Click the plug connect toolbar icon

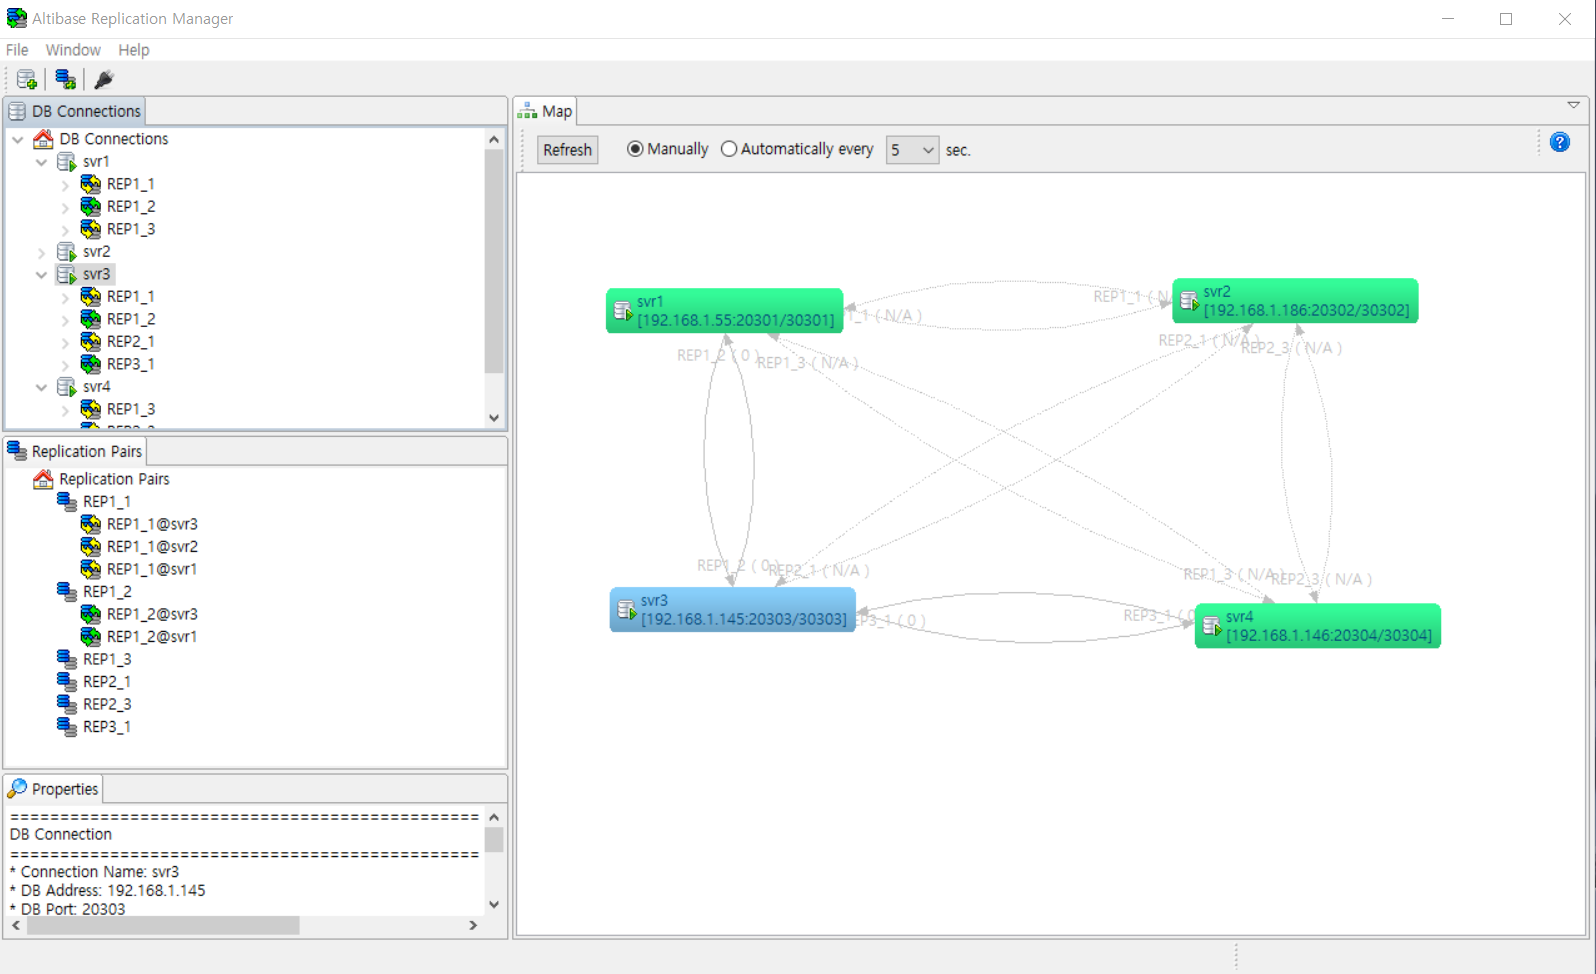coord(104,79)
